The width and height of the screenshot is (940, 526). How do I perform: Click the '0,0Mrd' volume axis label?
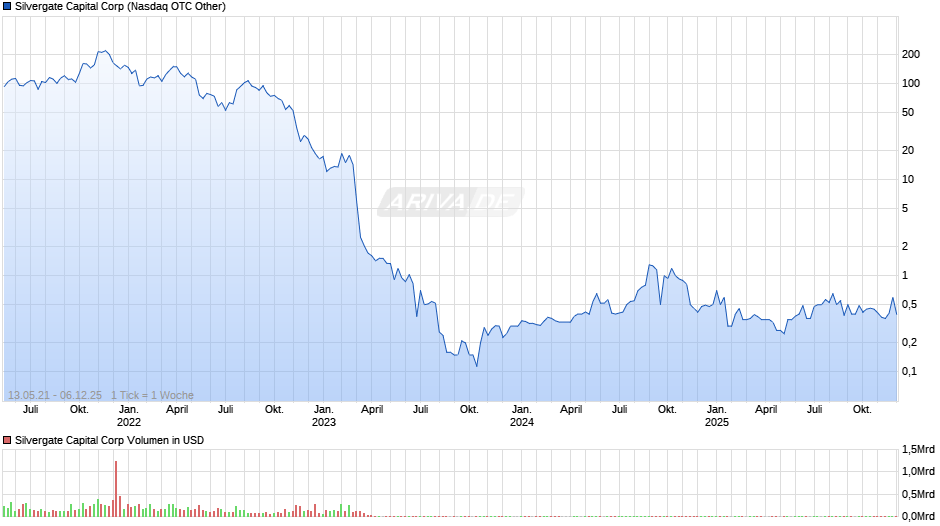pyautogui.click(x=918, y=516)
